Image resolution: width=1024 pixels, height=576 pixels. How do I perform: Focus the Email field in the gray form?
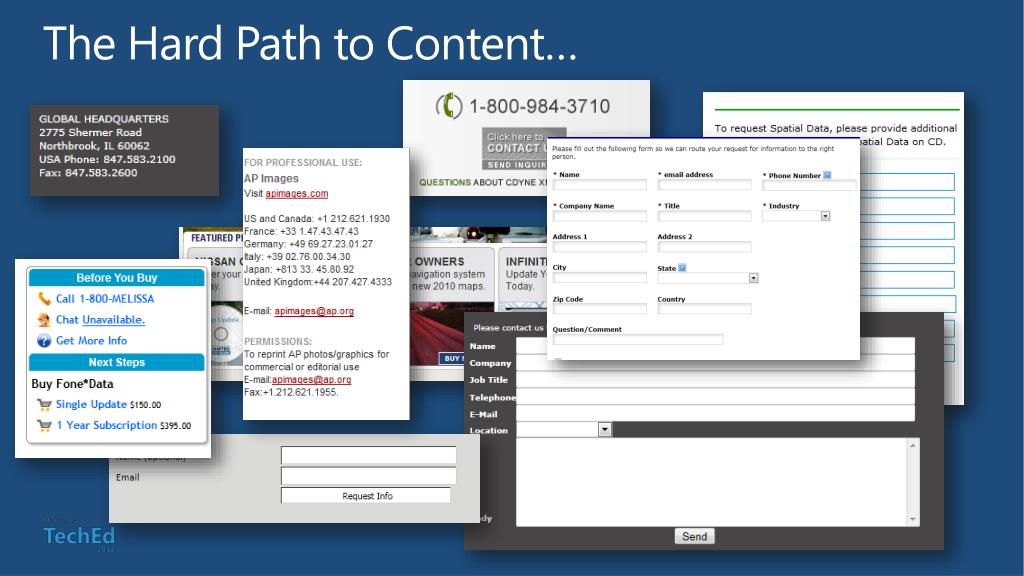click(x=368, y=475)
